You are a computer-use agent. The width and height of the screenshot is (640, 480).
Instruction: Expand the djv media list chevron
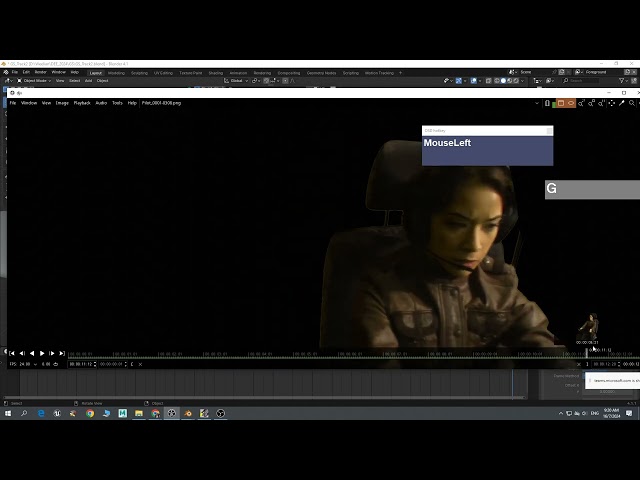click(x=537, y=103)
